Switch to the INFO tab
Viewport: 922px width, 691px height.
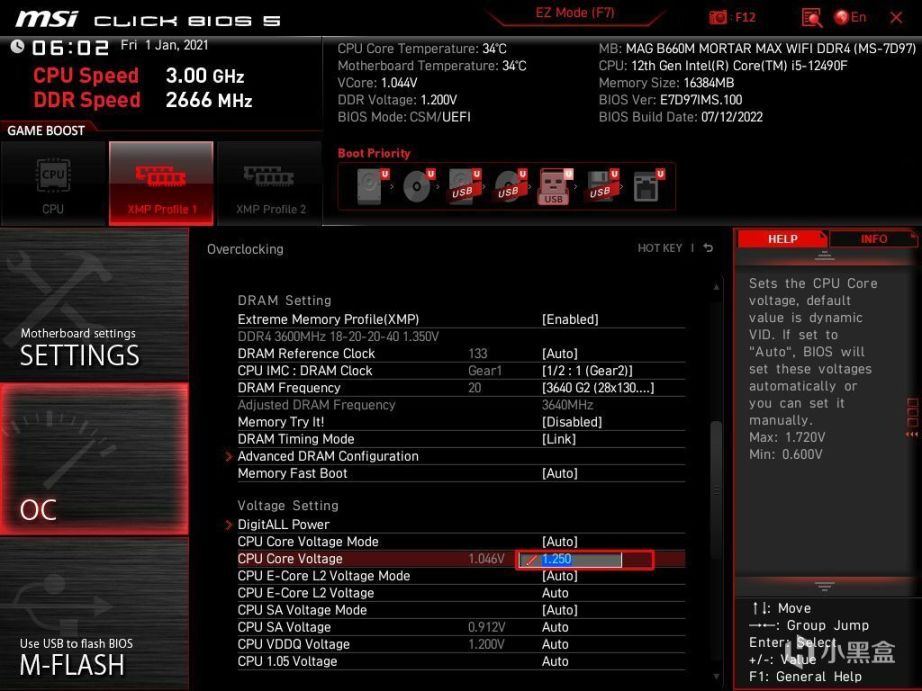873,239
